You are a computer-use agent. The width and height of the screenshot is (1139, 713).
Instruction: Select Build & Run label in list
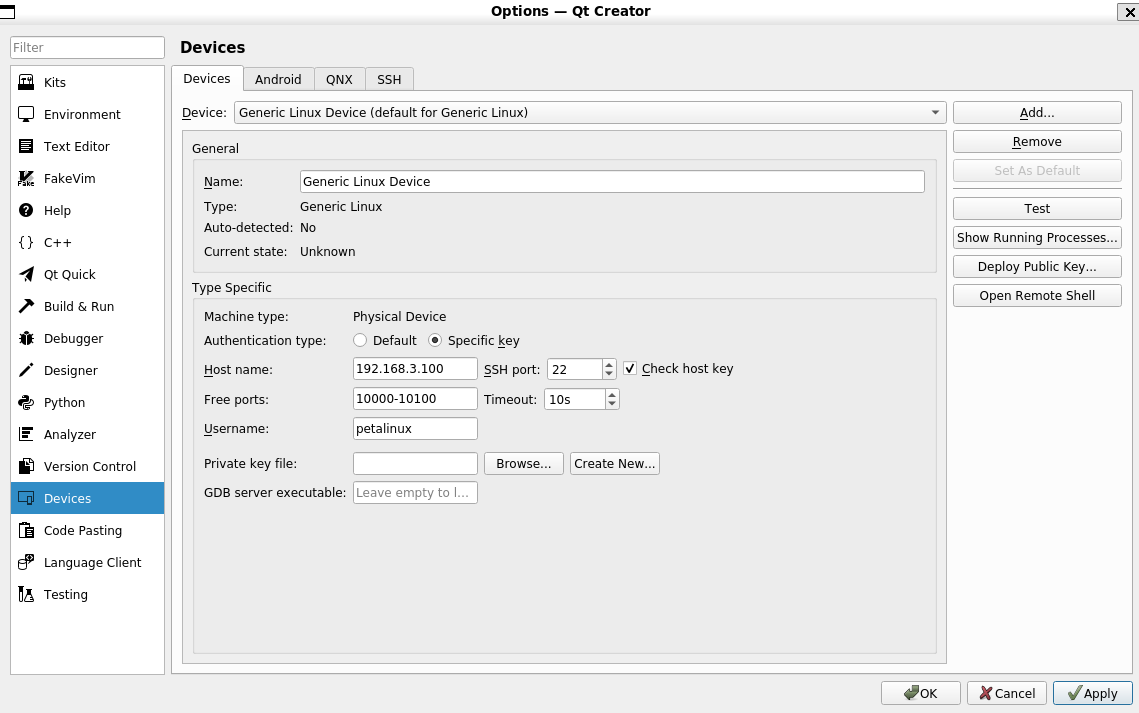point(78,306)
